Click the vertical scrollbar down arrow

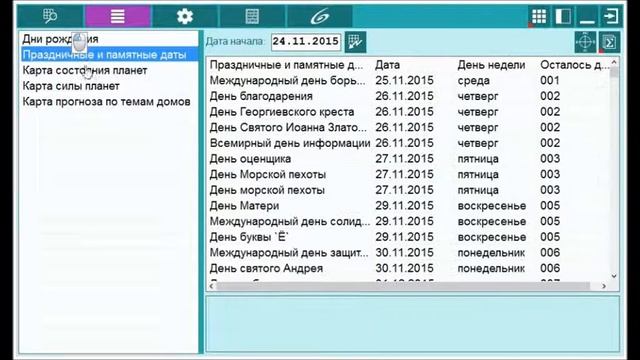(614, 276)
